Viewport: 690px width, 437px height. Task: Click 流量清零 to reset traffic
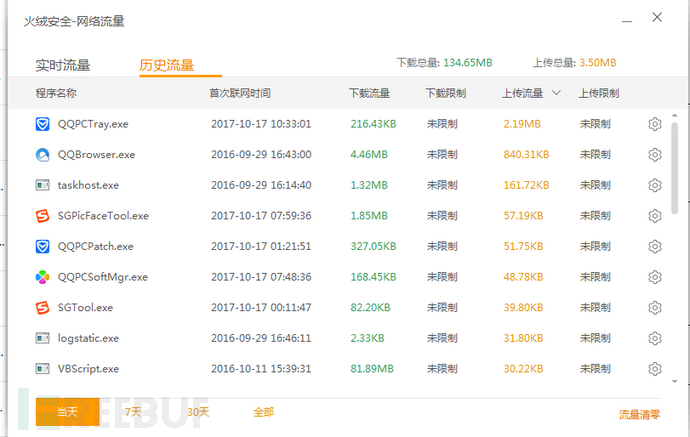[x=639, y=414]
